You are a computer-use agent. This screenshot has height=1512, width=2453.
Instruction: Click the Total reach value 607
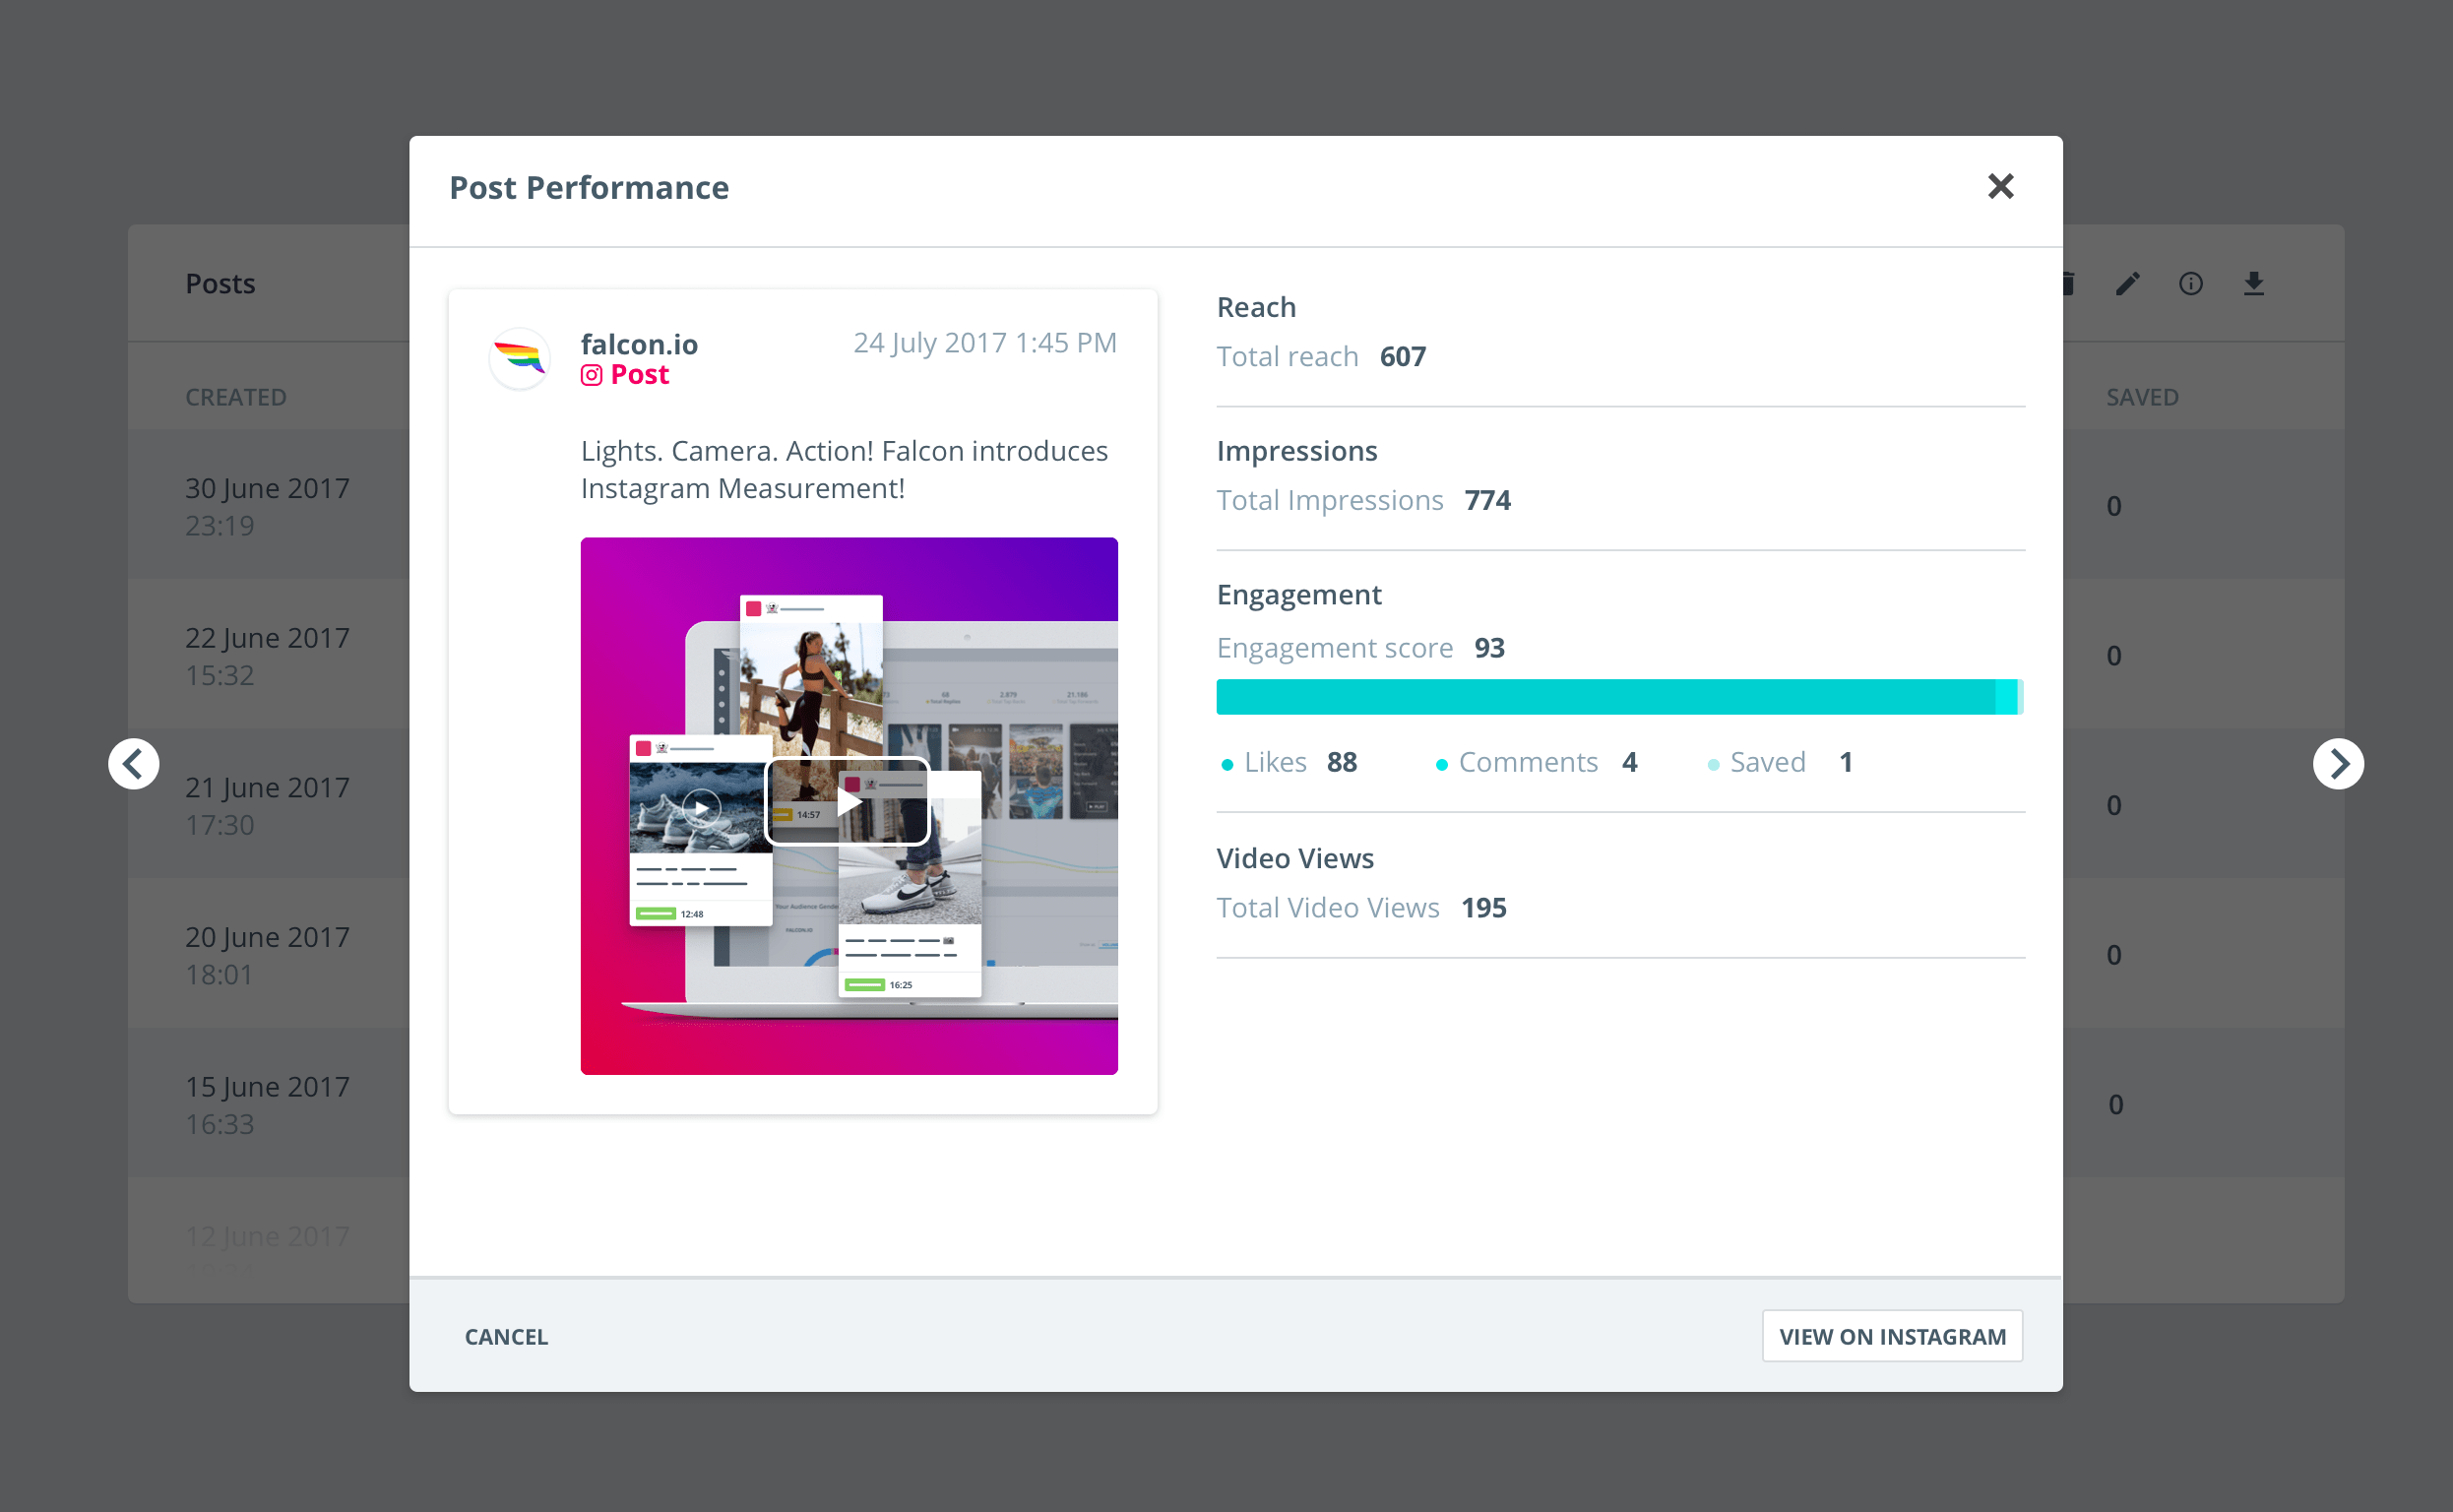pos(1403,357)
